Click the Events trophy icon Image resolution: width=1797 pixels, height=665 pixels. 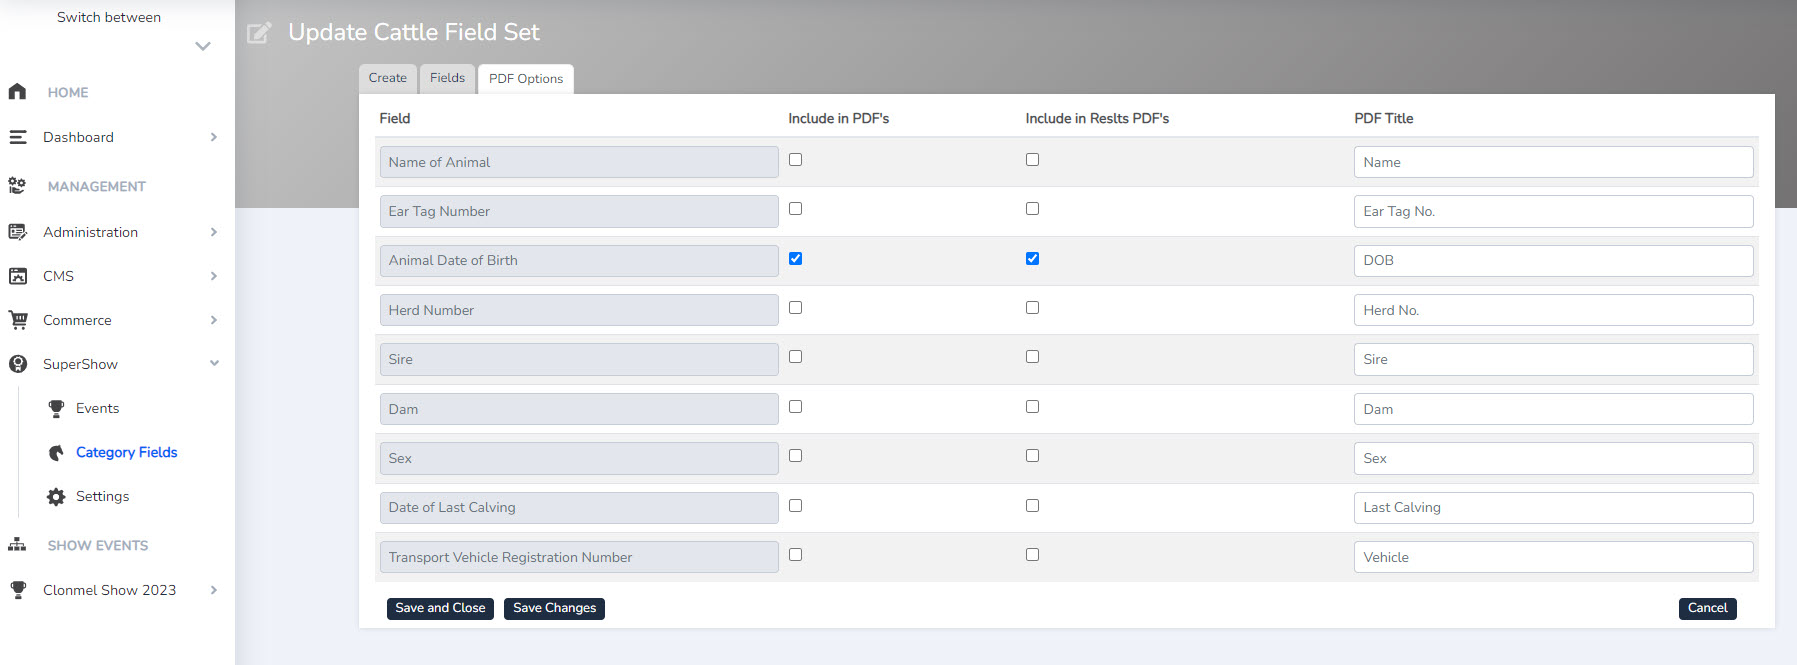56,408
